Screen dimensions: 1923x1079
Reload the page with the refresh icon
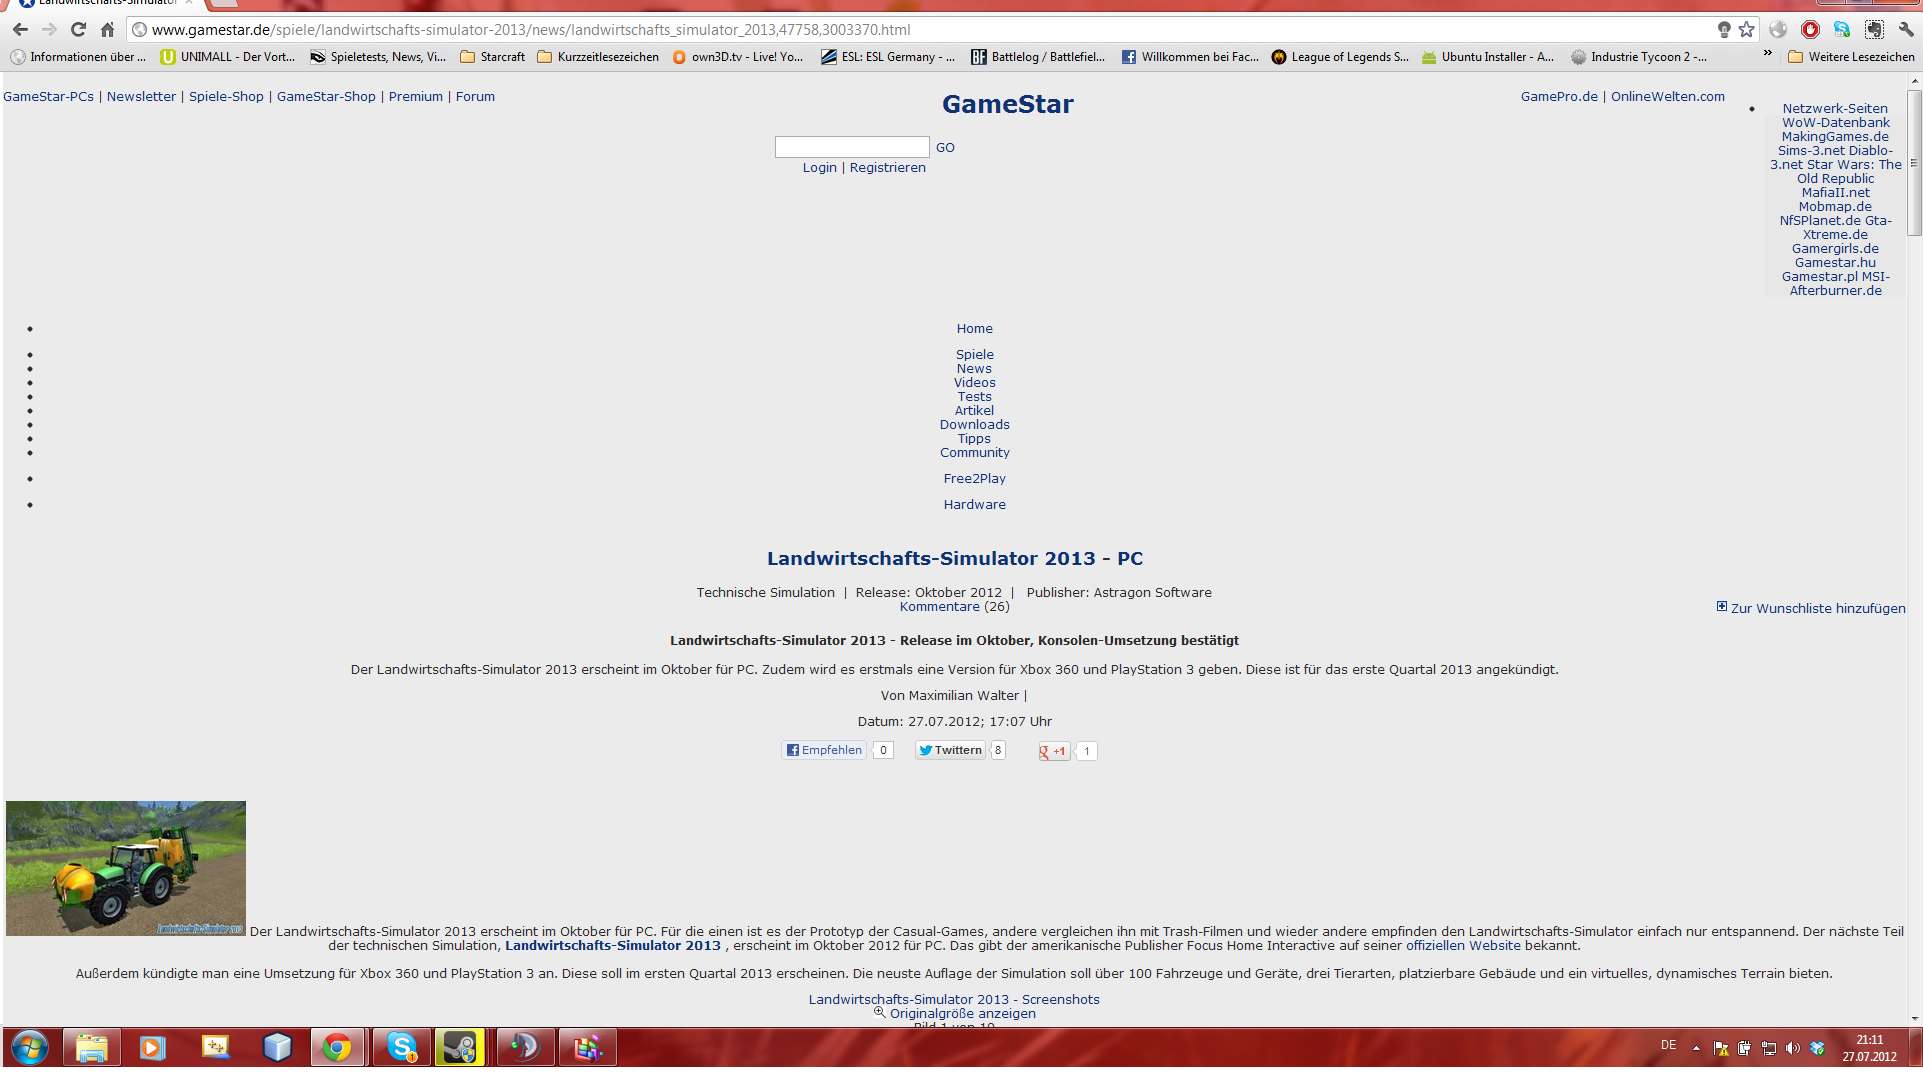coord(78,30)
